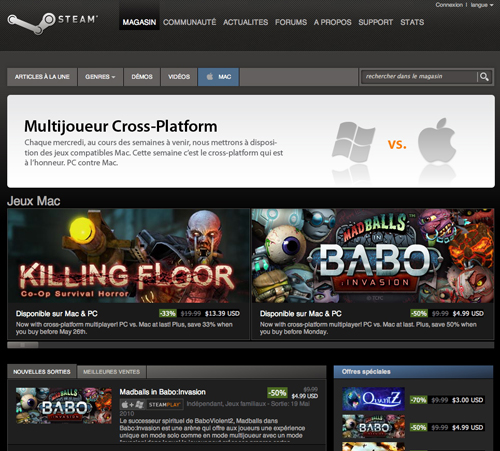Expand the GENRES dropdown

pyautogui.click(x=100, y=77)
